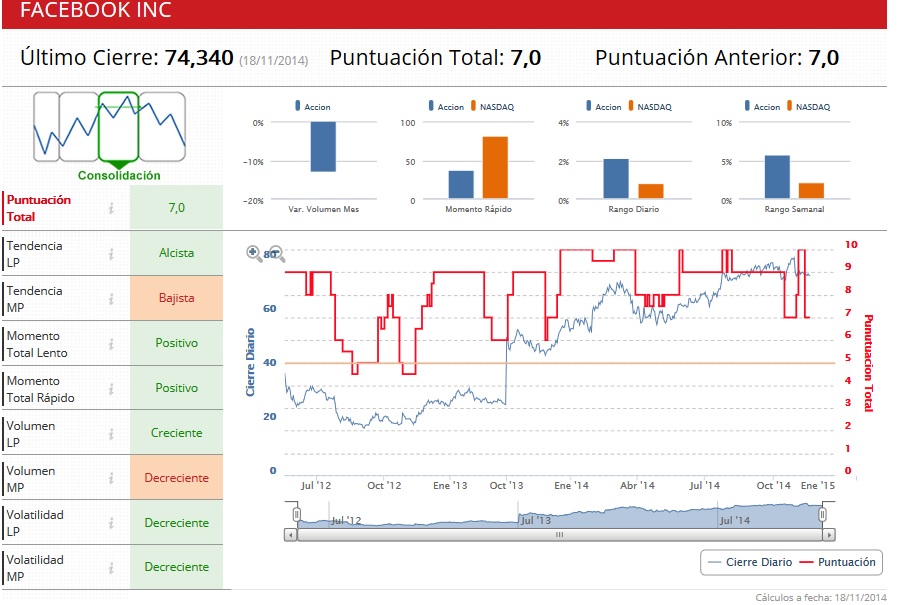The width and height of the screenshot is (899, 605).
Task: Click orange NASDAQ bar in Rango Semanal
Action: point(811,190)
